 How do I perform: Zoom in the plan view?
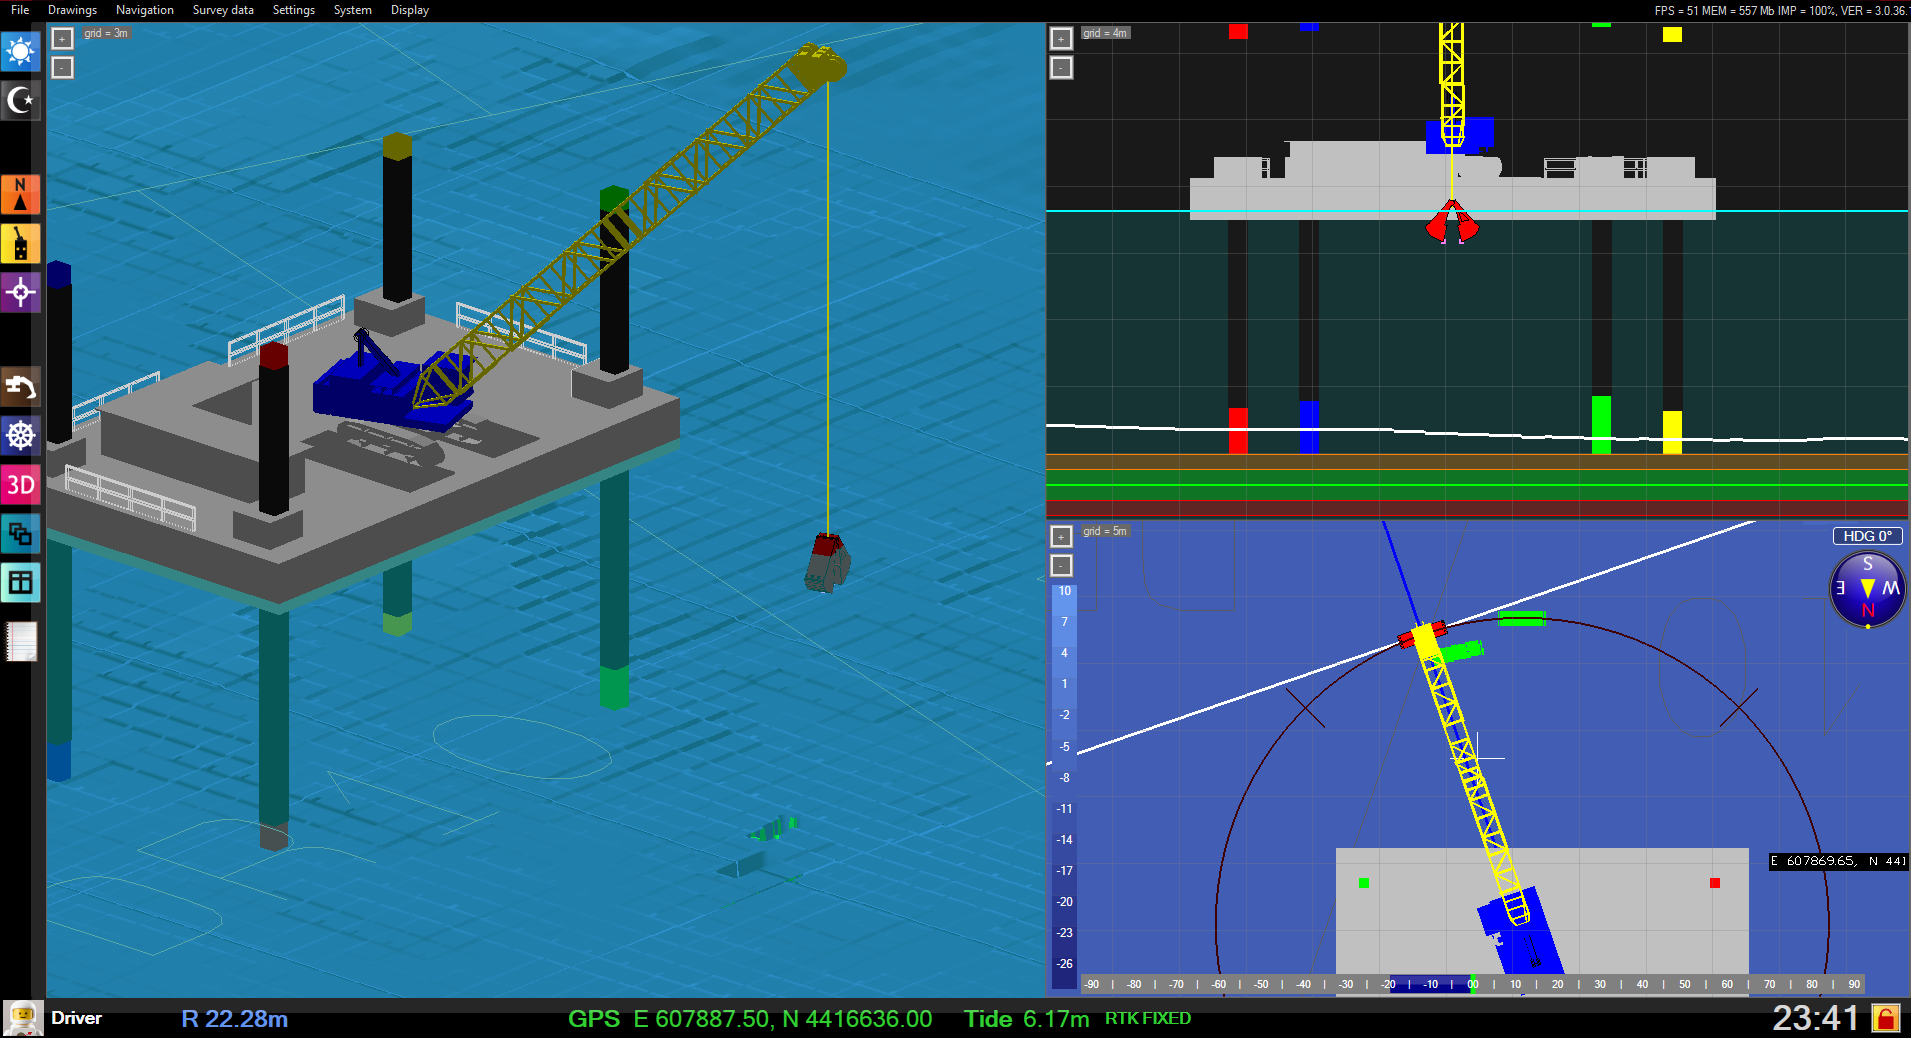point(1061,536)
